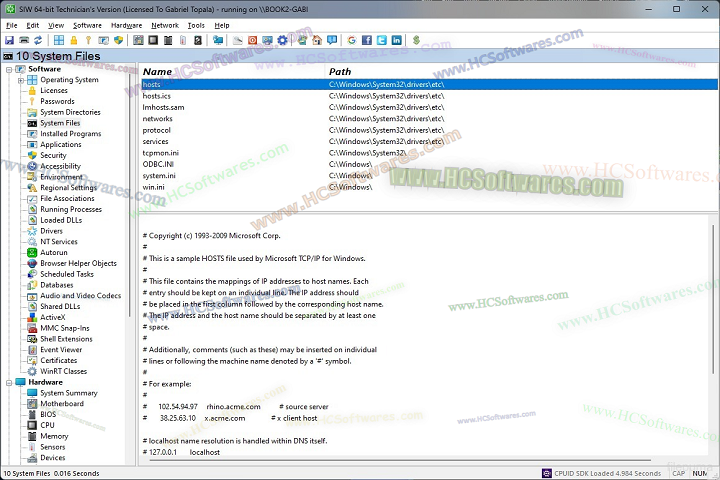Select the networks file row
This screenshot has width=720, height=480.
pos(429,119)
